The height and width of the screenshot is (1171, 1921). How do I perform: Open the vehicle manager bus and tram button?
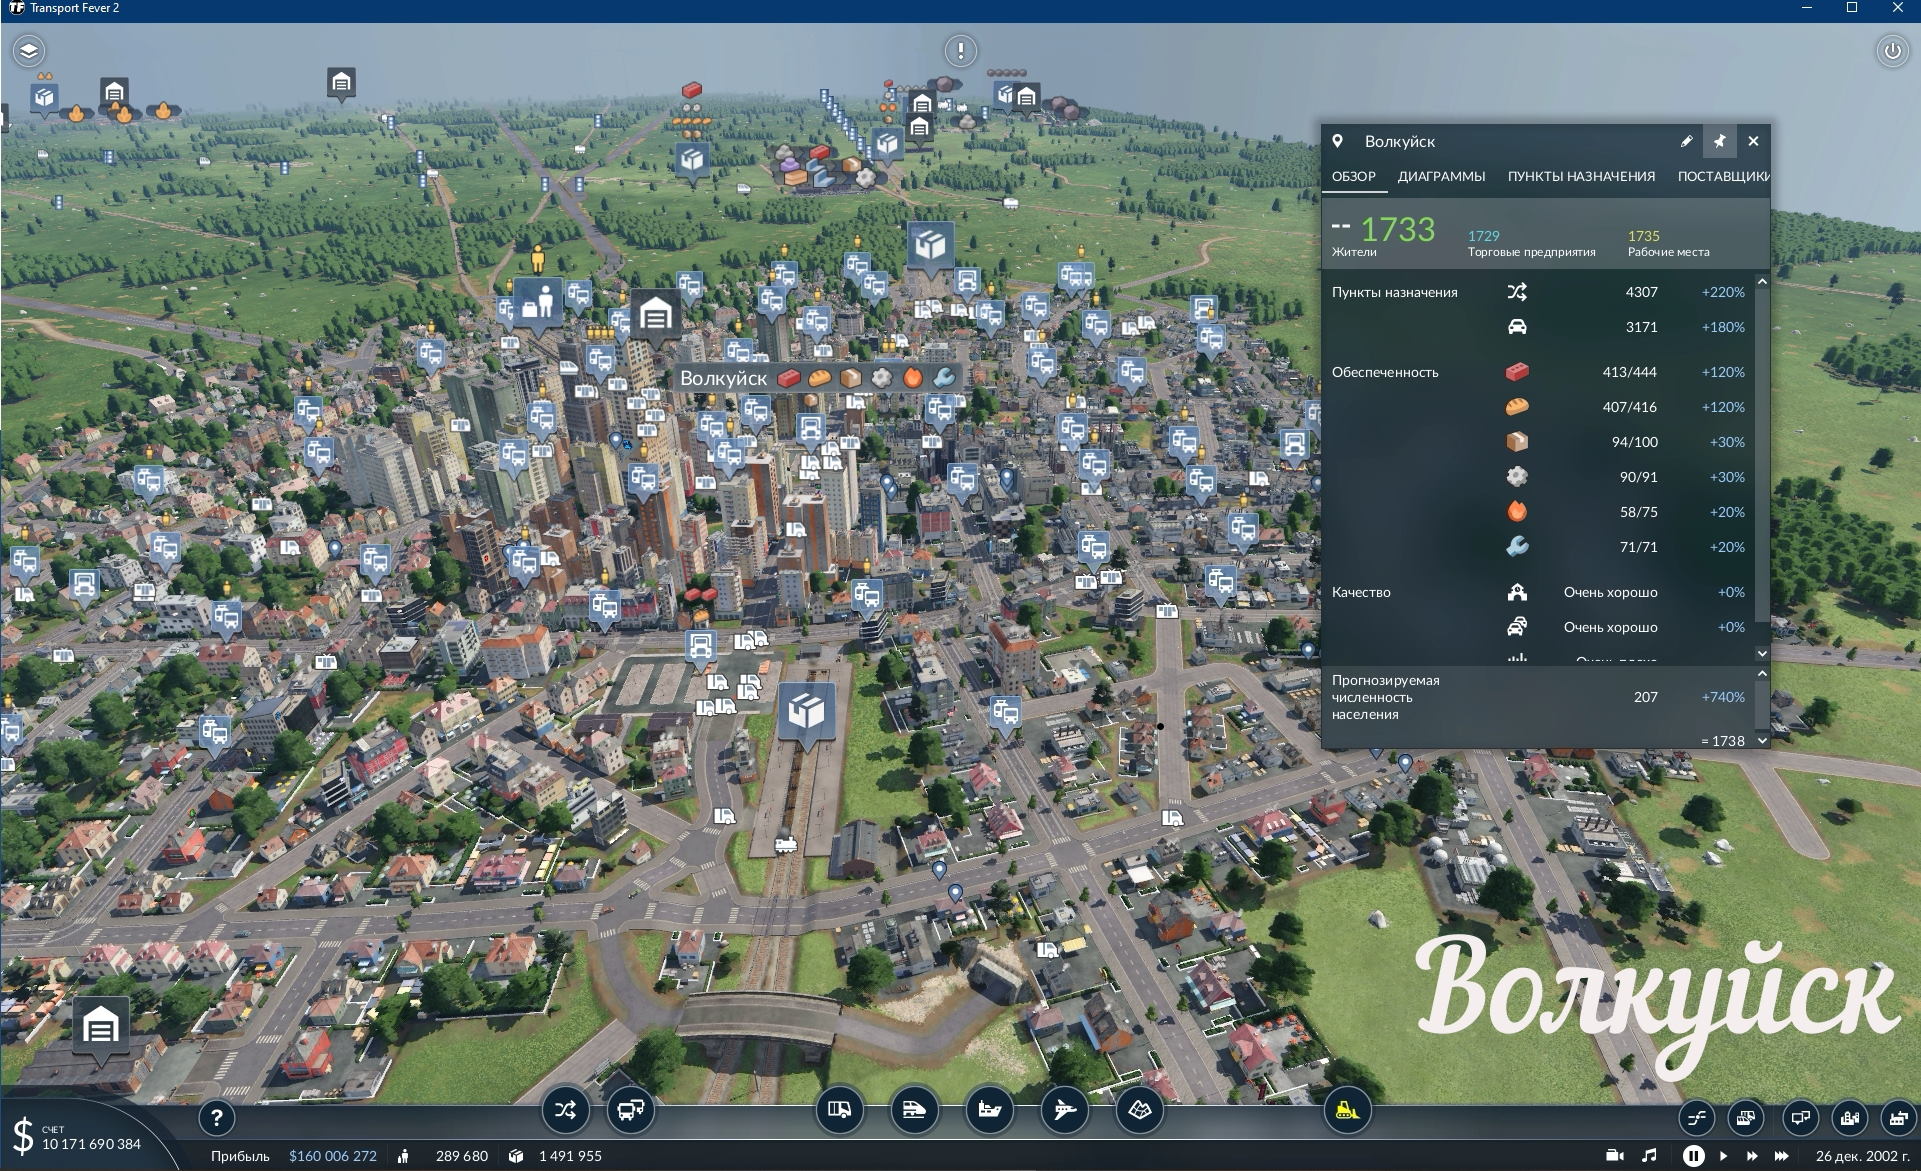(x=631, y=1110)
